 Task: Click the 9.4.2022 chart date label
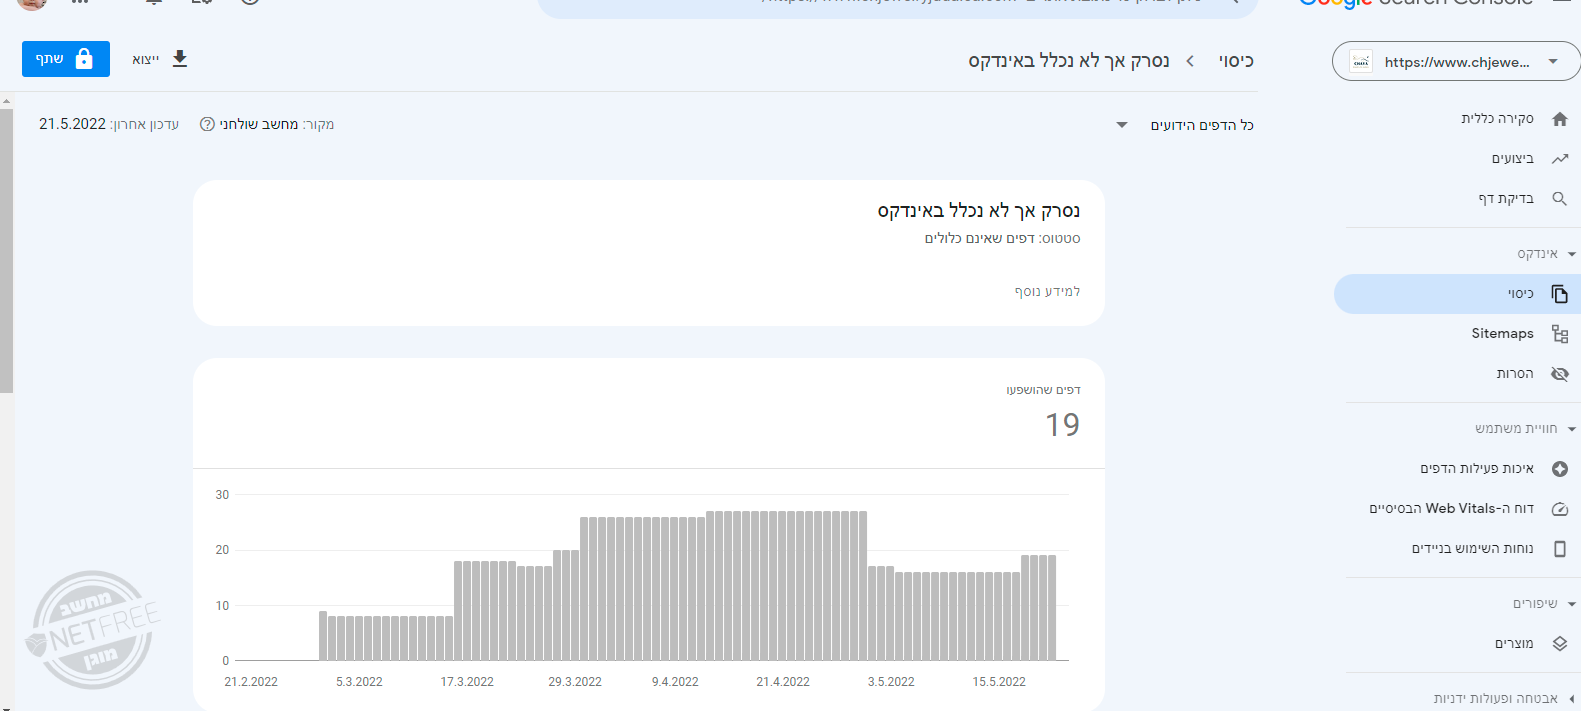tap(675, 682)
